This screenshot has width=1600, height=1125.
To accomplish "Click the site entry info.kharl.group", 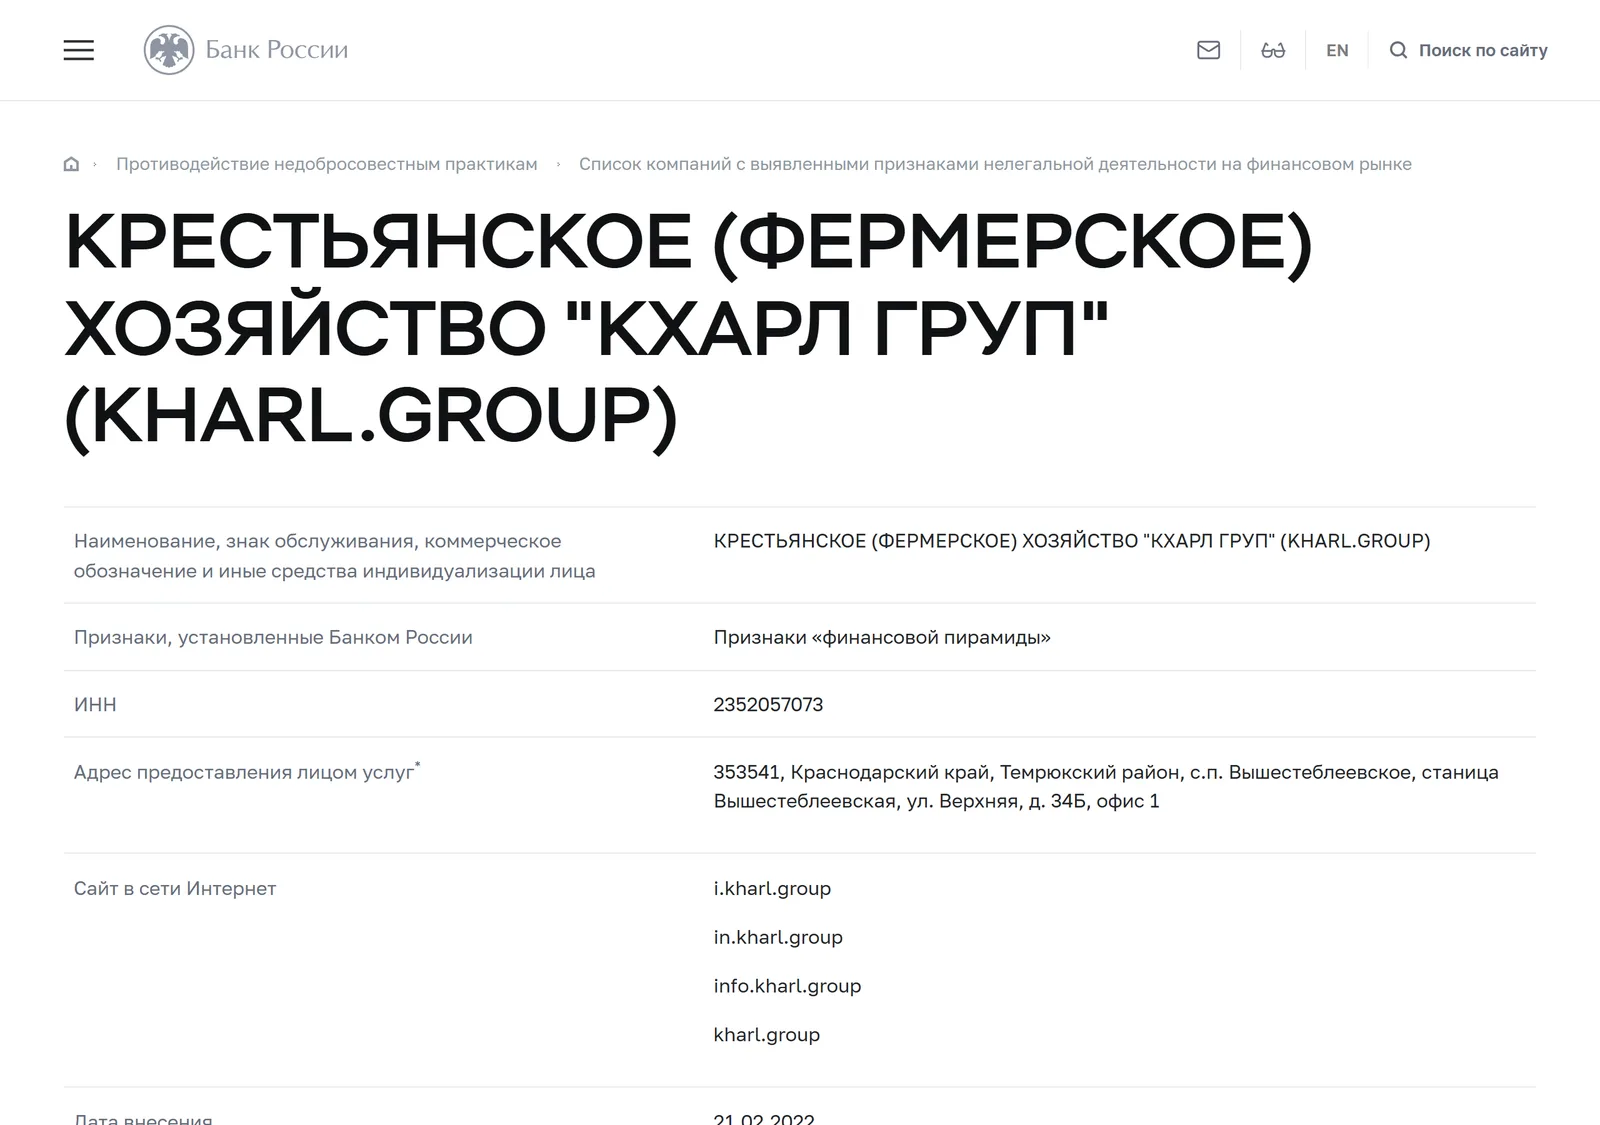I will coord(787,986).
